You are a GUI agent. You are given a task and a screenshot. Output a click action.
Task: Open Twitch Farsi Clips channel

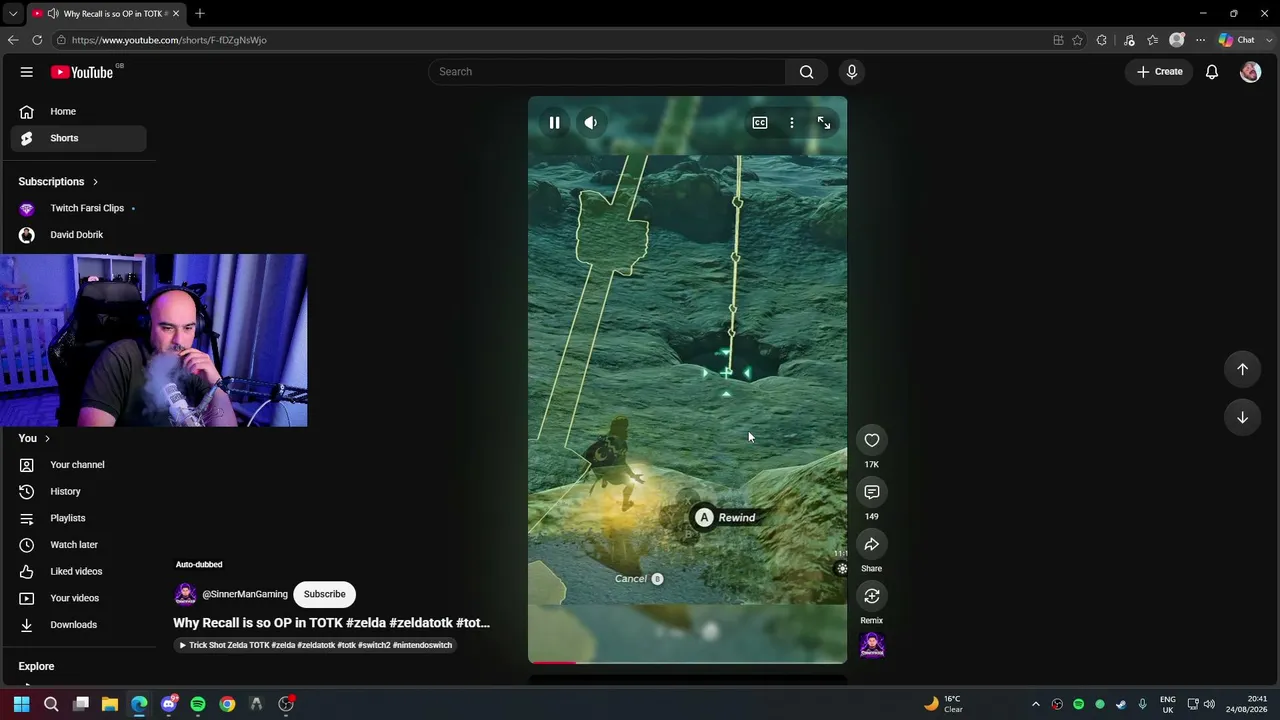(78, 208)
